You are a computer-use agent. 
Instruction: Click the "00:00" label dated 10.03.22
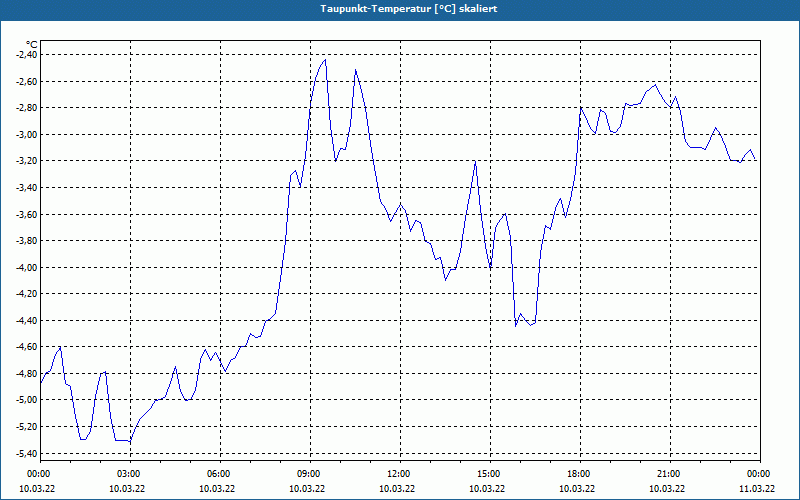[38, 474]
